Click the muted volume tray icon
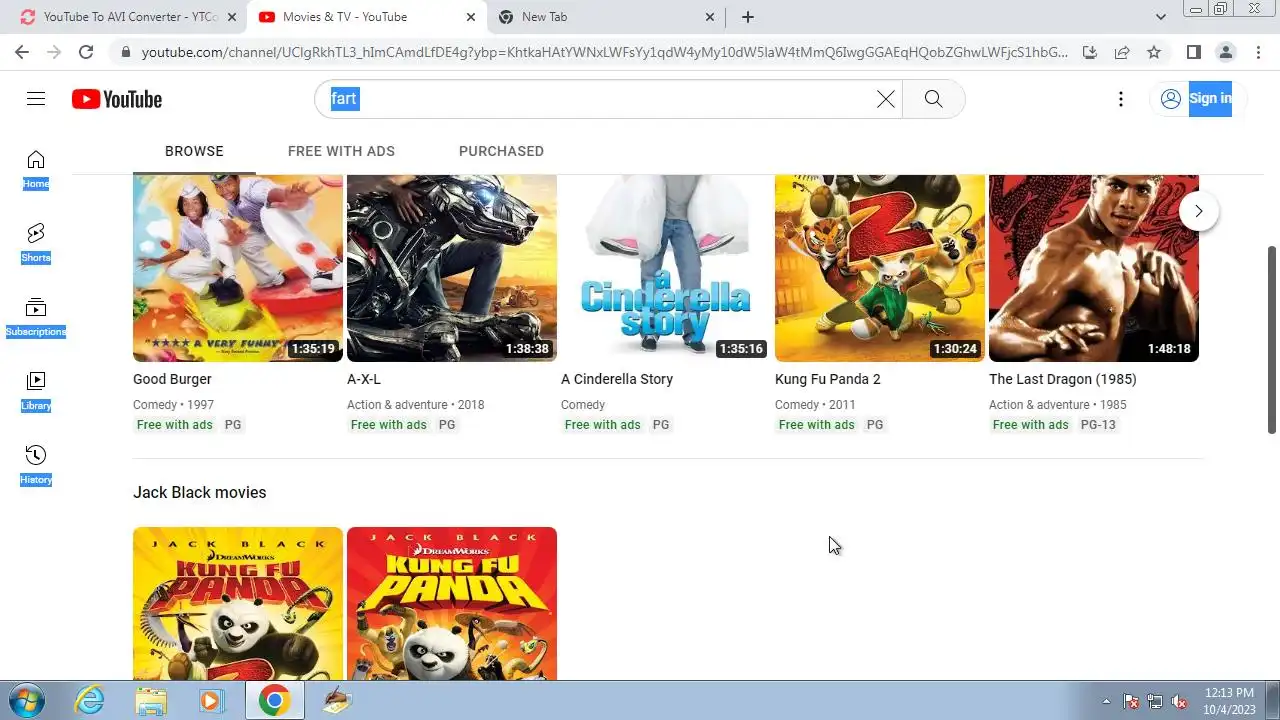This screenshot has height=720, width=1280. click(1179, 701)
